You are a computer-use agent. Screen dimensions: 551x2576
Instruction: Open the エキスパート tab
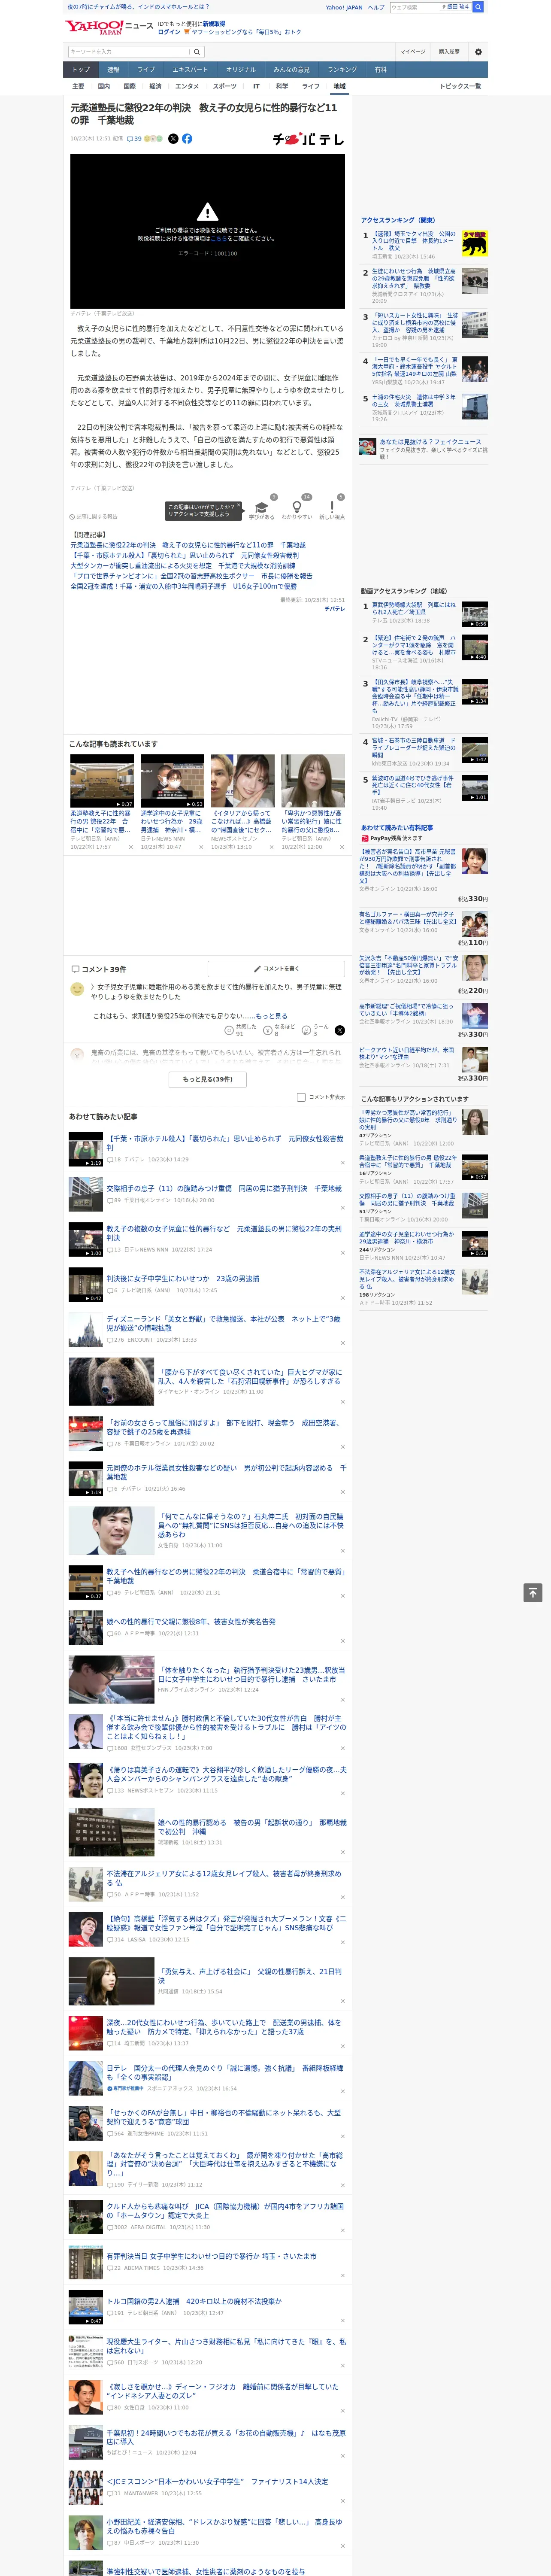tap(190, 70)
